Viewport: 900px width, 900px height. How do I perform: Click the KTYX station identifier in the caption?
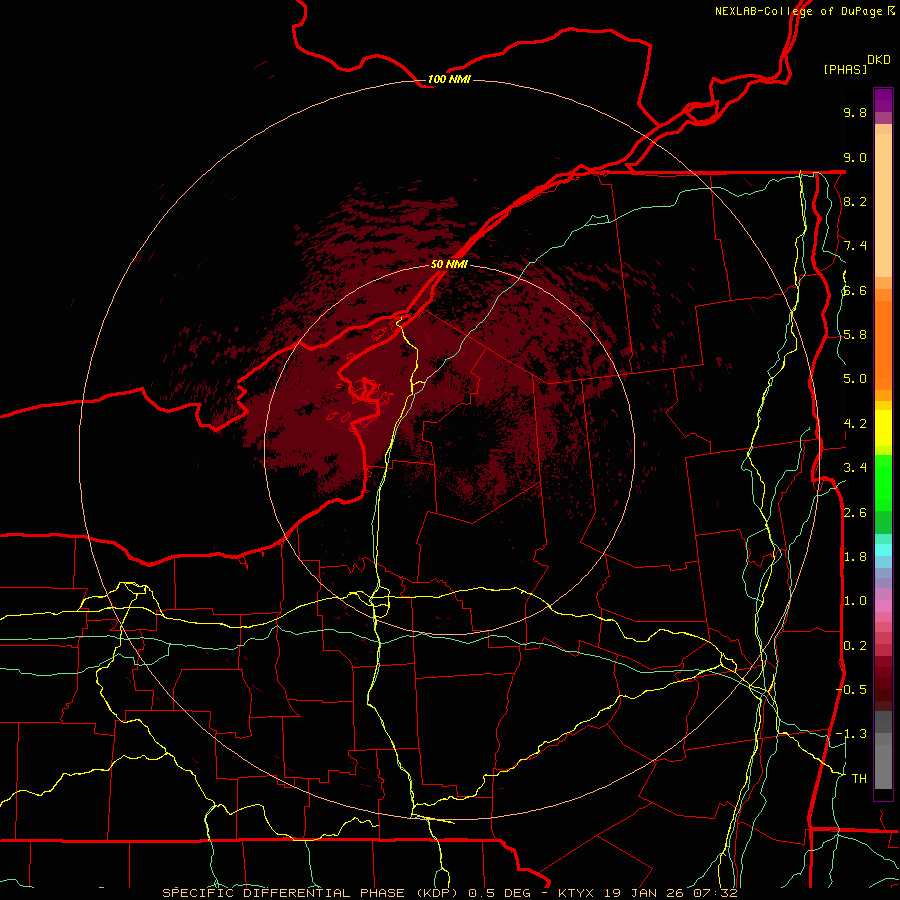pyautogui.click(x=577, y=893)
